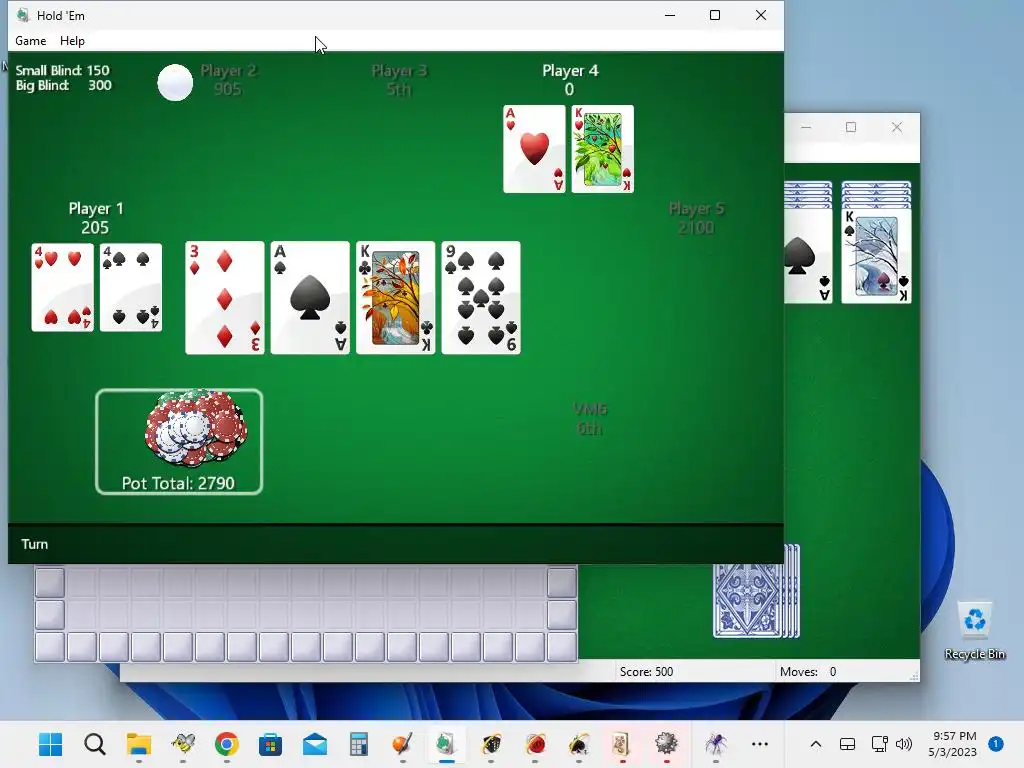
Task: Click the face-down stock deck in Solitaire
Action: pyautogui.click(x=756, y=591)
